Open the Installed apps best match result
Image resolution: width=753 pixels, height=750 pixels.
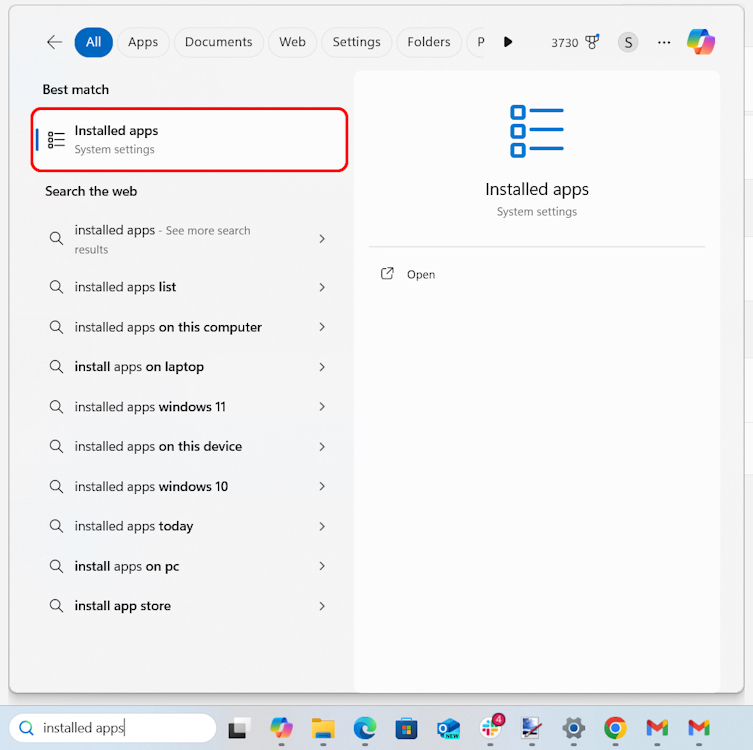pyautogui.click(x=189, y=139)
